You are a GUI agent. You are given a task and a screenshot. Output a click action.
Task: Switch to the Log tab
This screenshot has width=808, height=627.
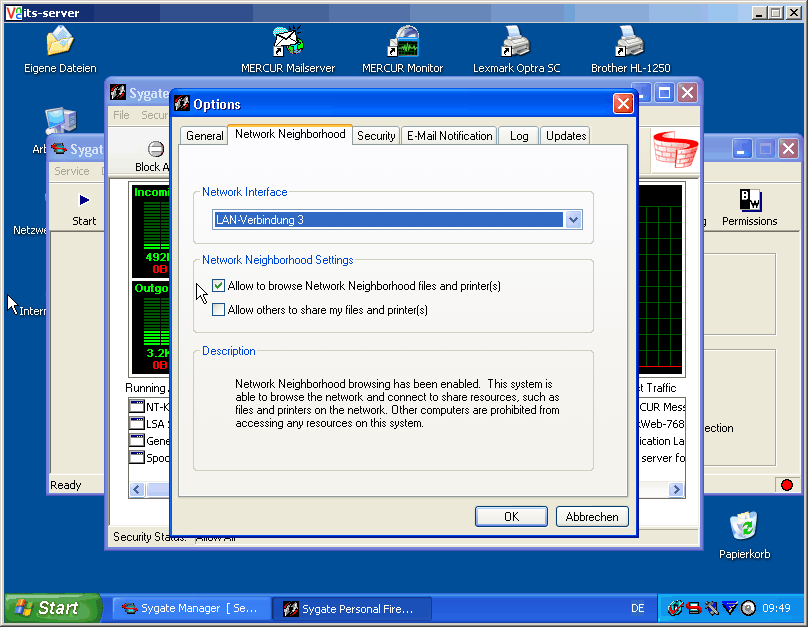coord(519,136)
